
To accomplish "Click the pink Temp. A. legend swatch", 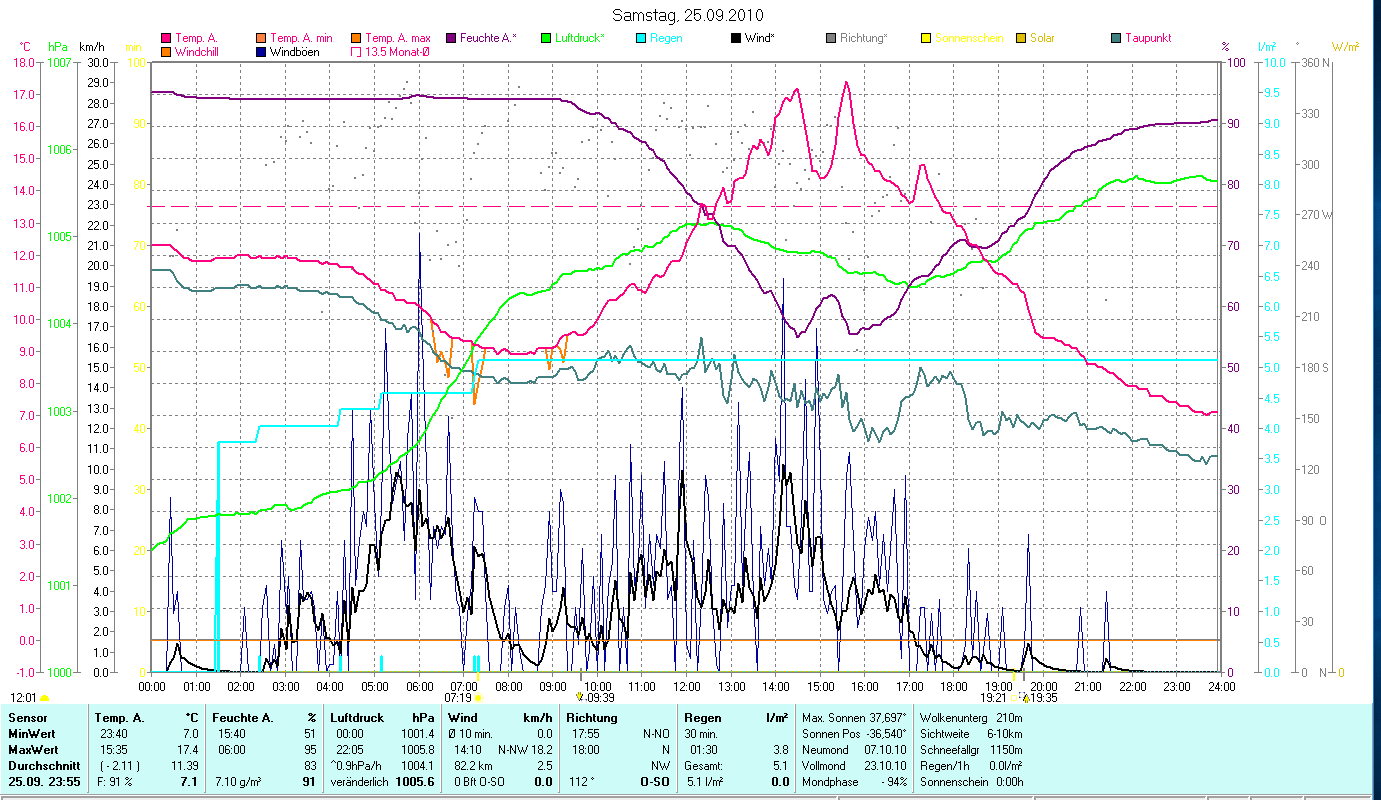I will click(x=166, y=38).
